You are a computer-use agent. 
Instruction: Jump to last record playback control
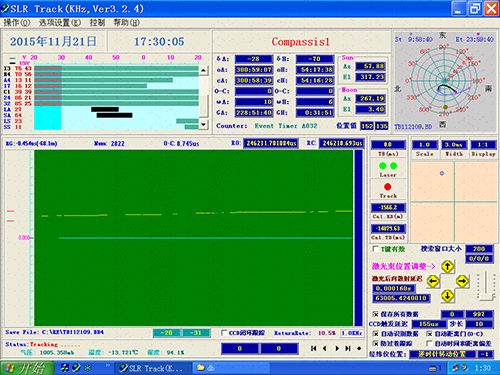(x=348, y=348)
